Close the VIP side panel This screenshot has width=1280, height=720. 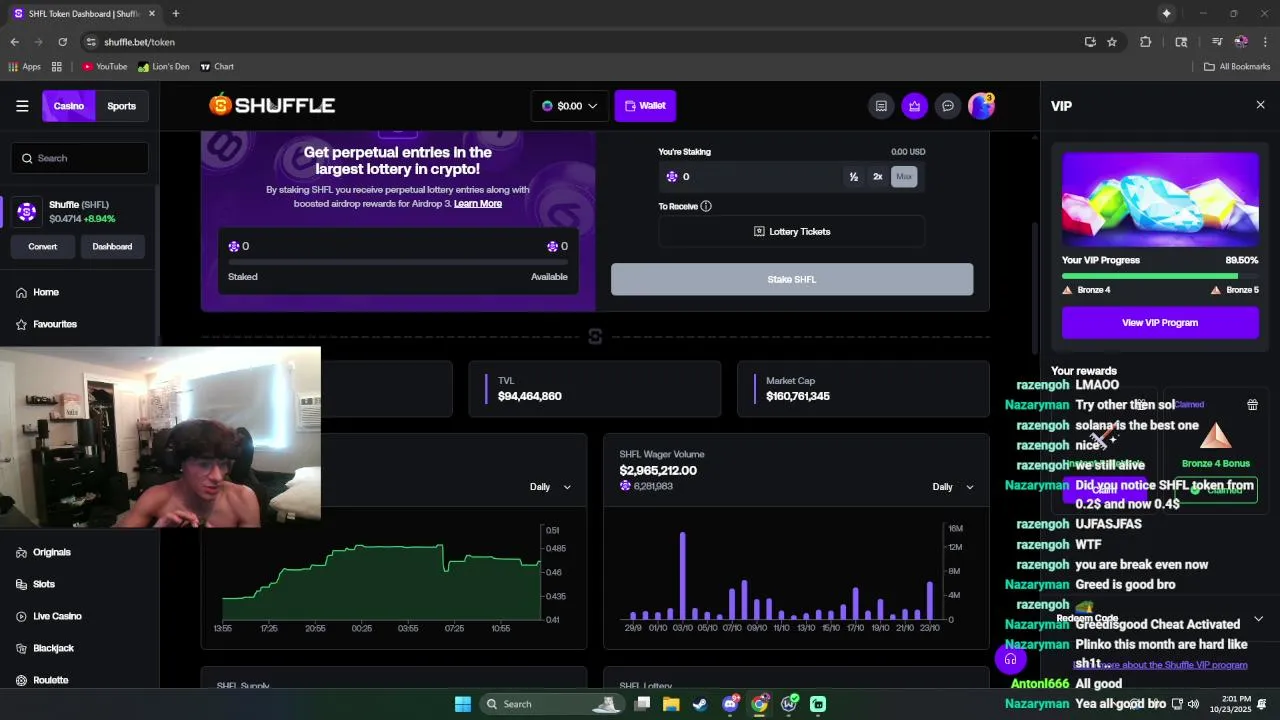click(1260, 105)
